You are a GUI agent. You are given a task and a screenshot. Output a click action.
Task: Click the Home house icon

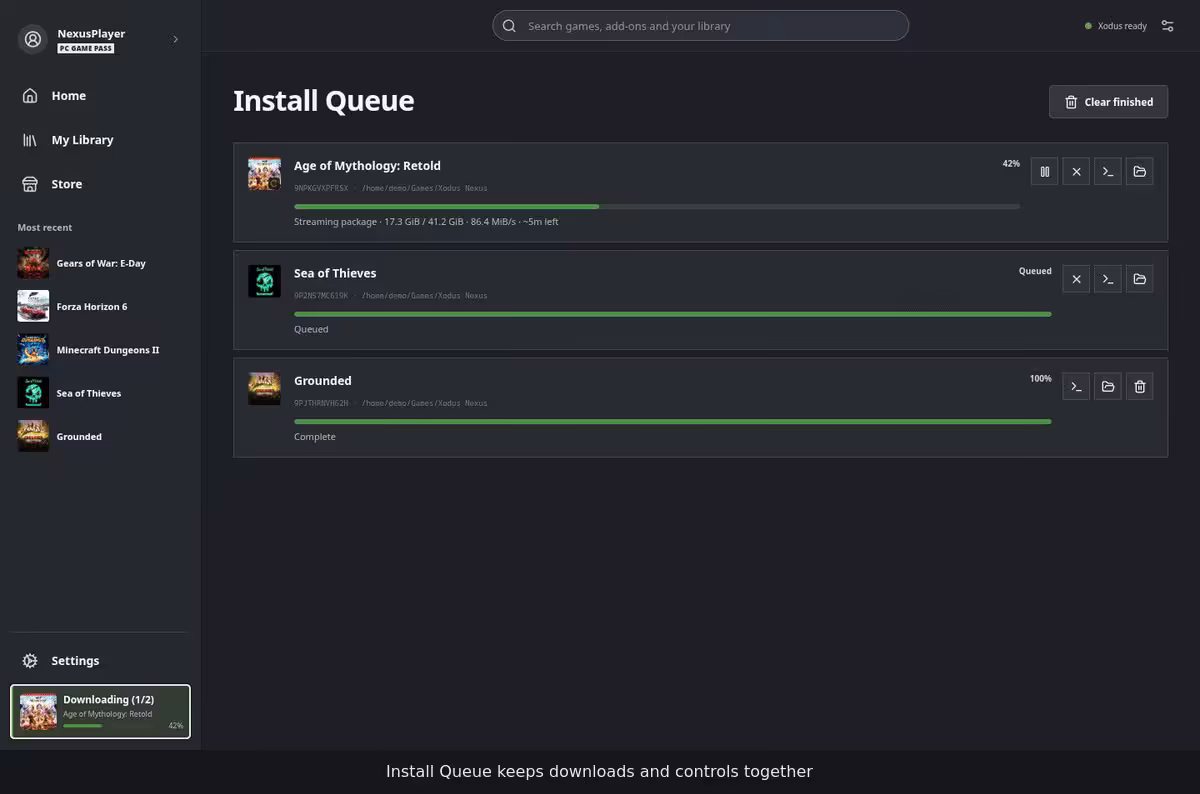pyautogui.click(x=30, y=96)
